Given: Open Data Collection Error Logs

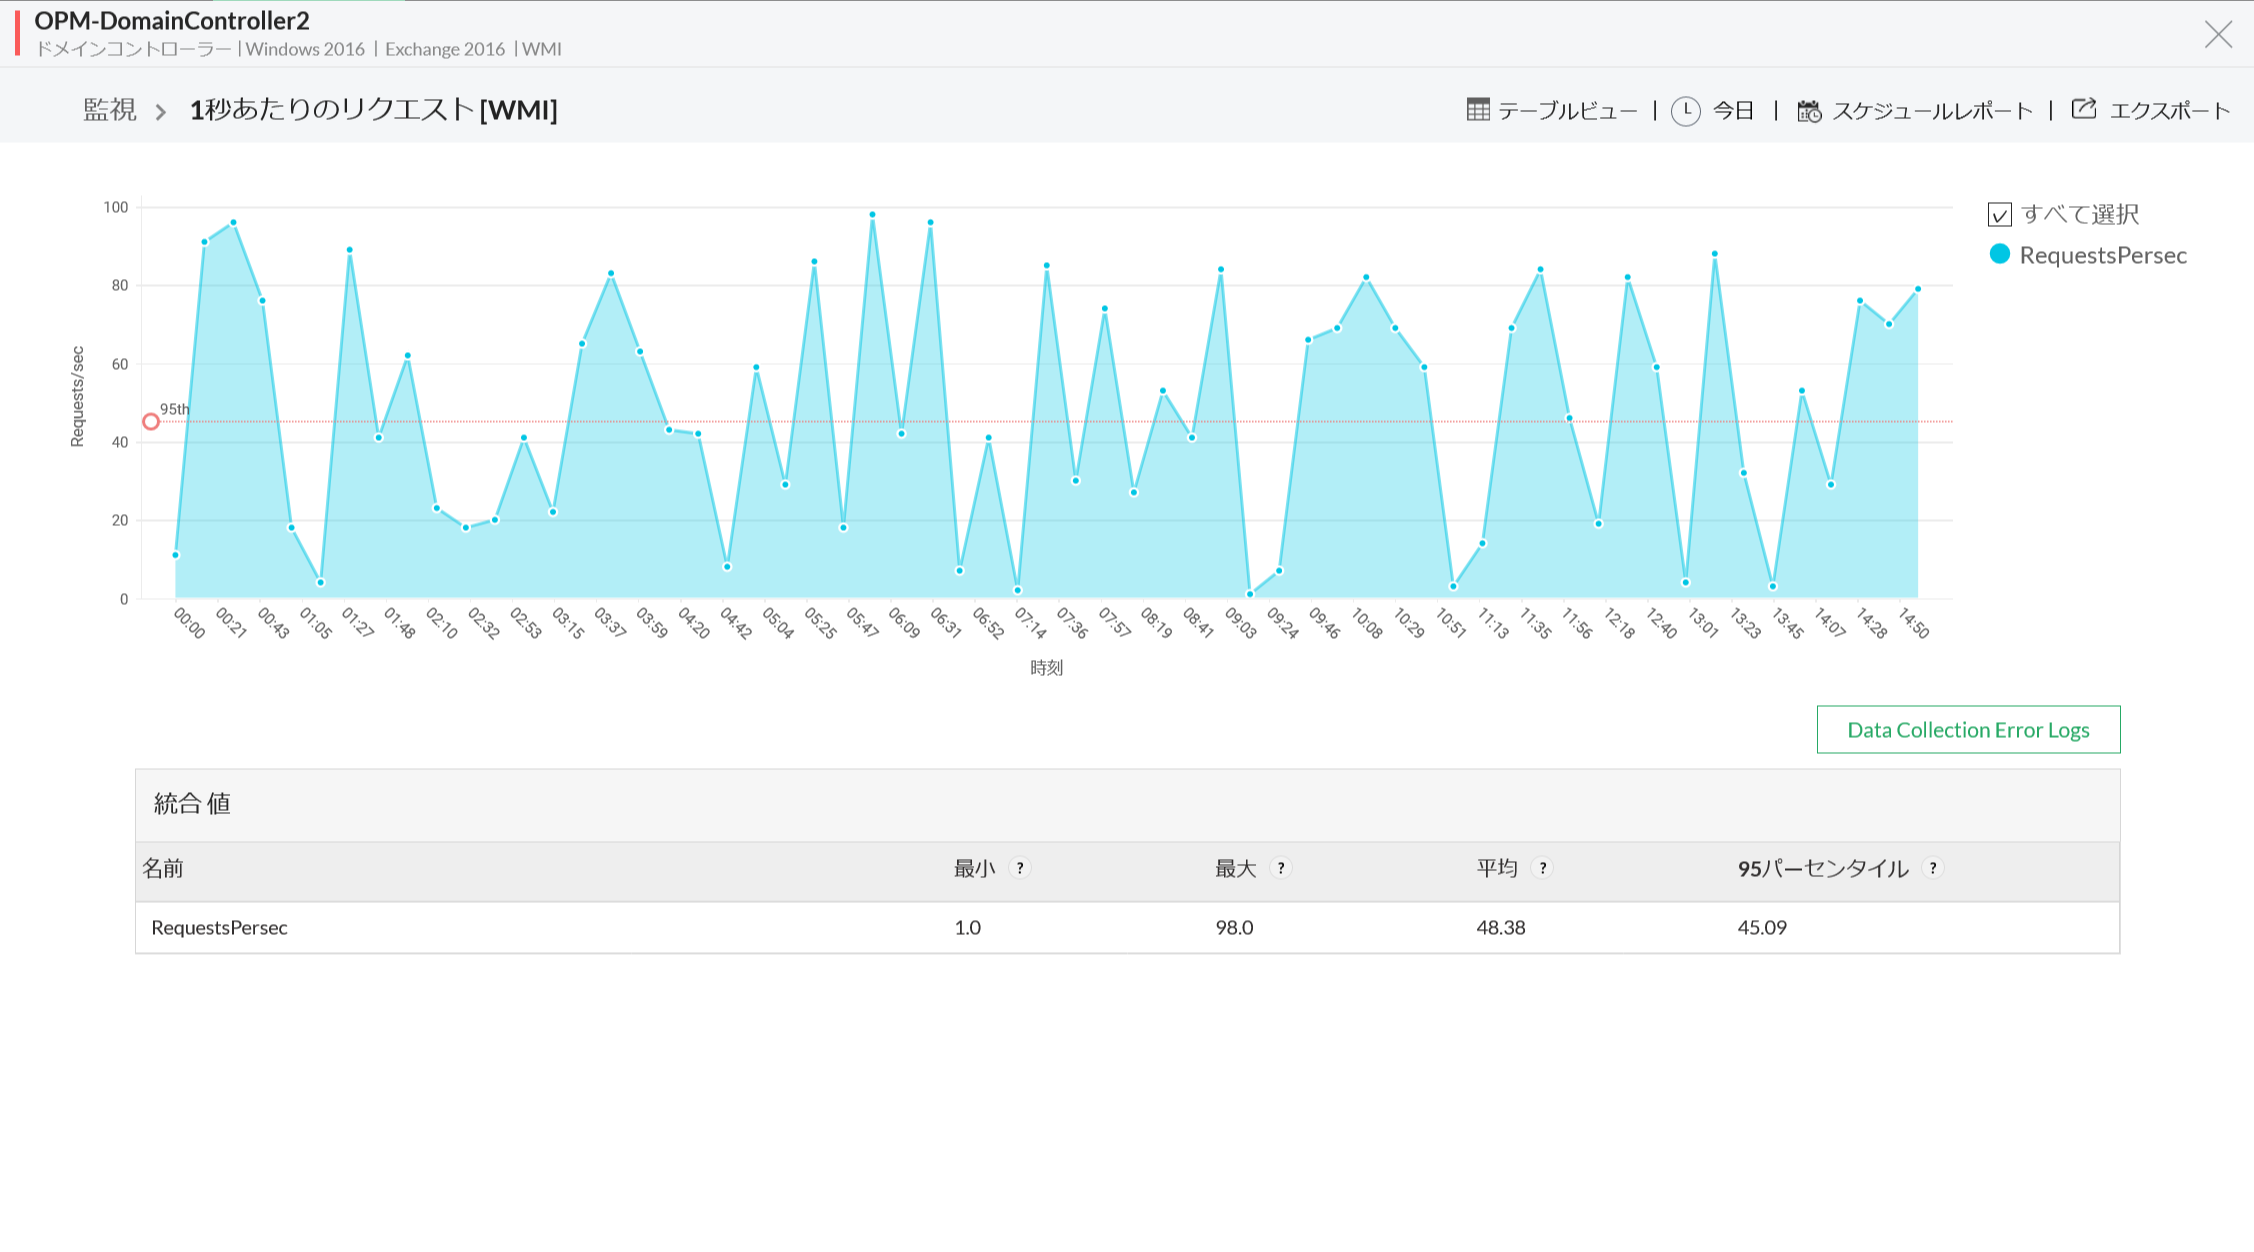Looking at the screenshot, I should 1967,730.
